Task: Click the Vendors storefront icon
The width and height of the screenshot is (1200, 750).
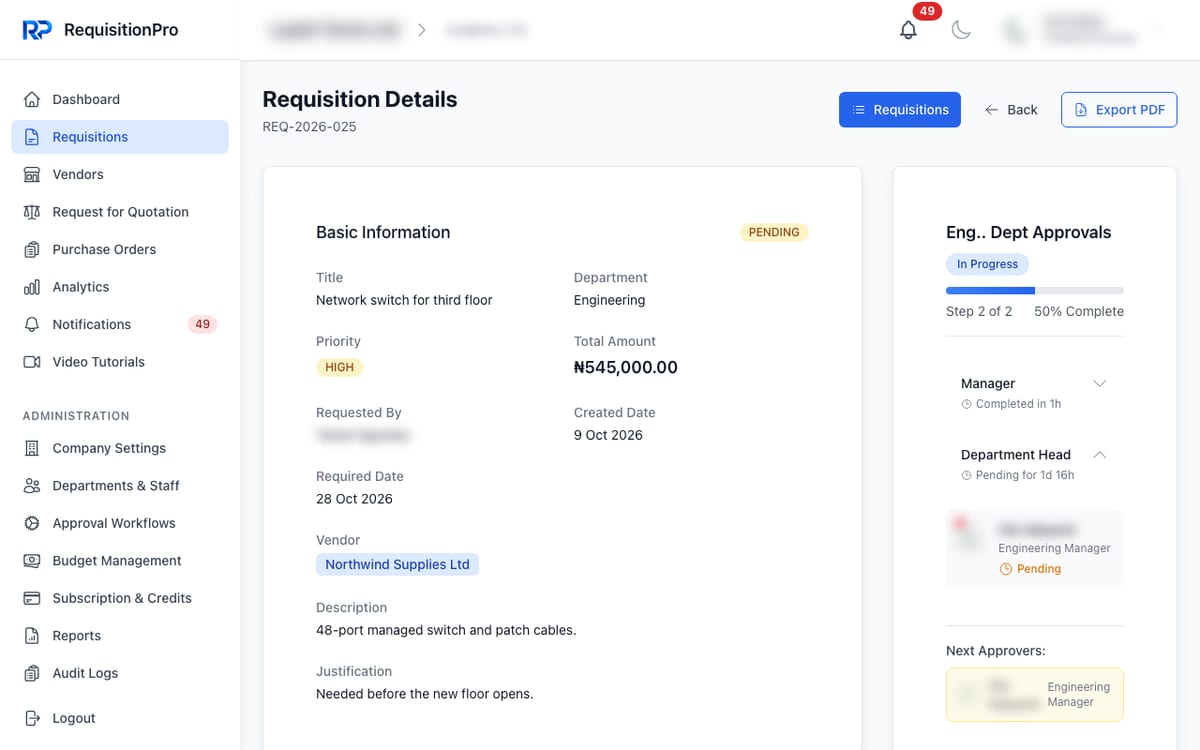Action: click(32, 175)
